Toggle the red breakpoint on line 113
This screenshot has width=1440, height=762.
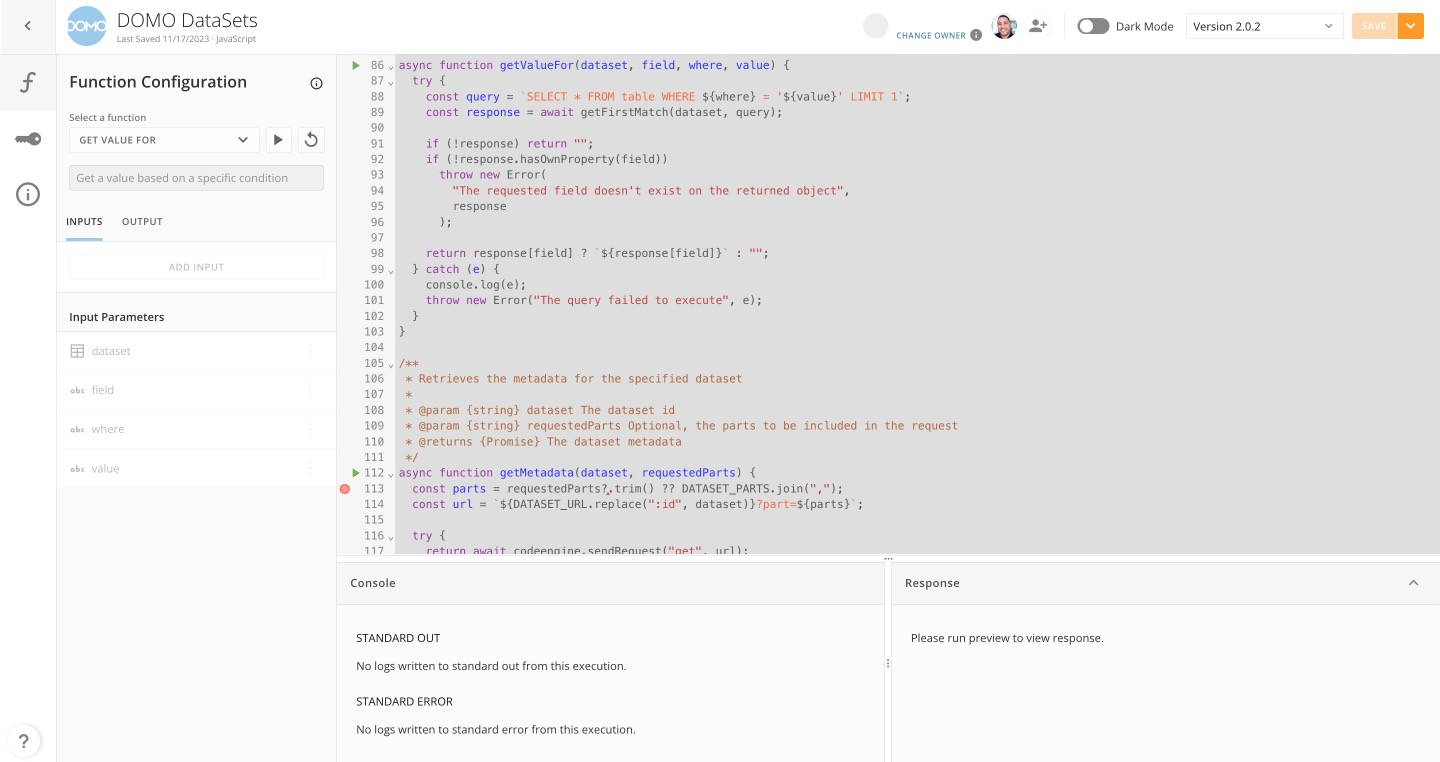coord(345,488)
